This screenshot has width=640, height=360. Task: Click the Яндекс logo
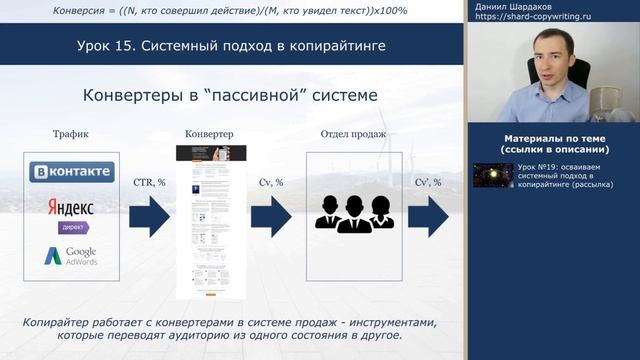point(71,207)
